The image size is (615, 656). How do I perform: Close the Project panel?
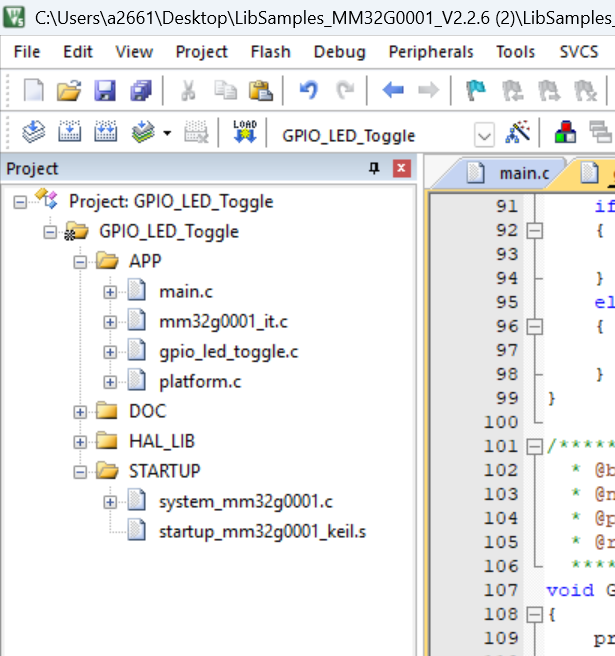coord(401,169)
